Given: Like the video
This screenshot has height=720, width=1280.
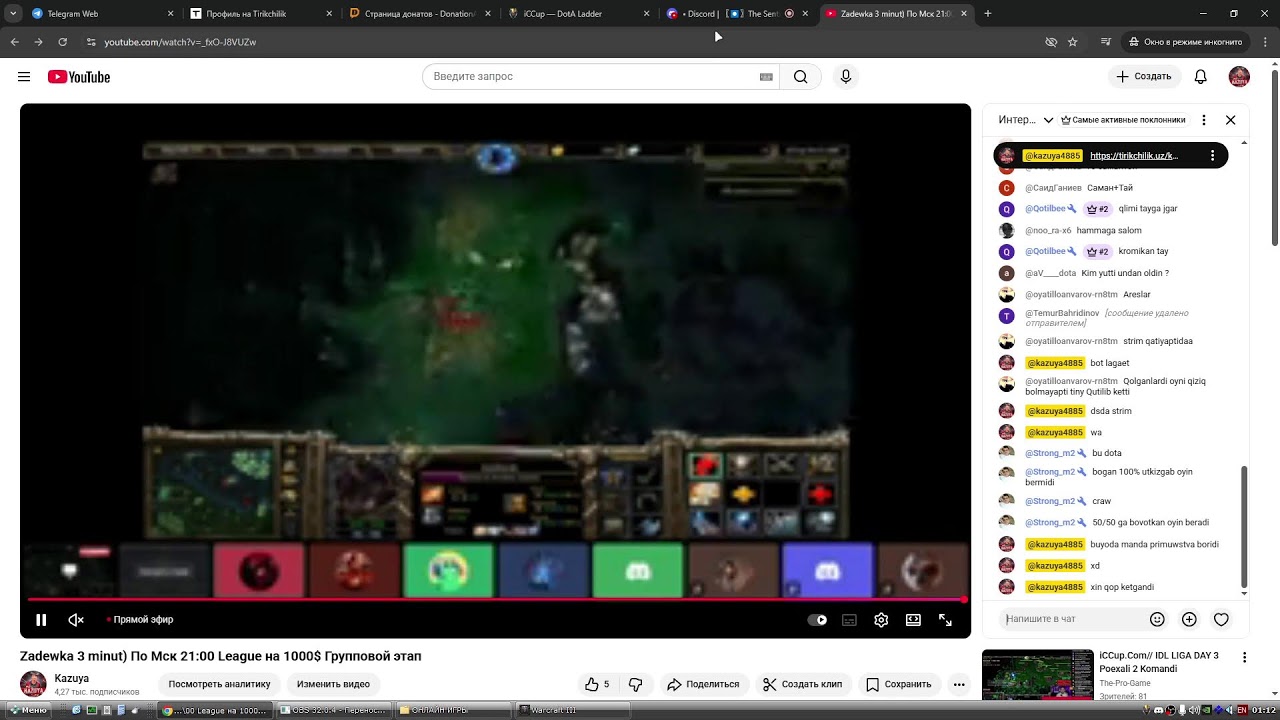Looking at the screenshot, I should pyautogui.click(x=597, y=684).
